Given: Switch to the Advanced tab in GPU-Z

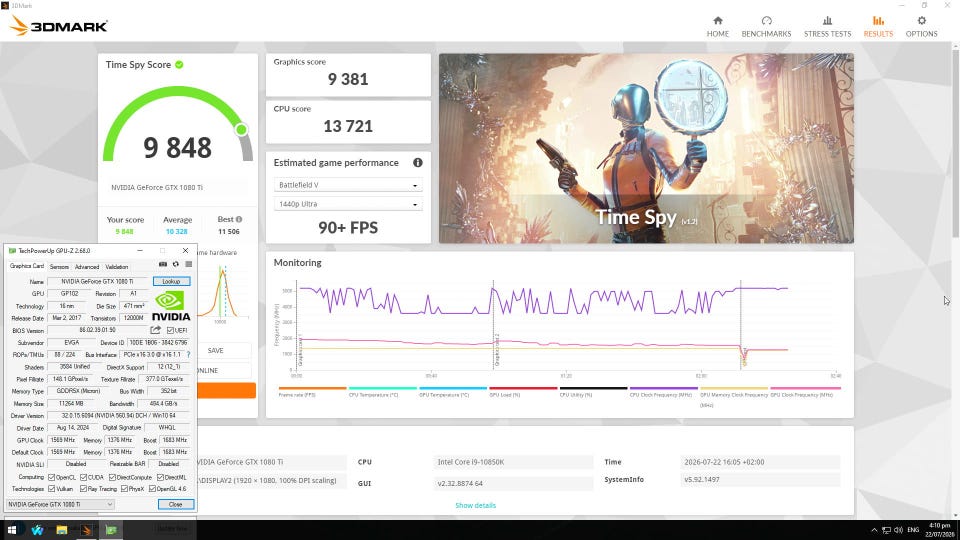Looking at the screenshot, I should coord(86,267).
